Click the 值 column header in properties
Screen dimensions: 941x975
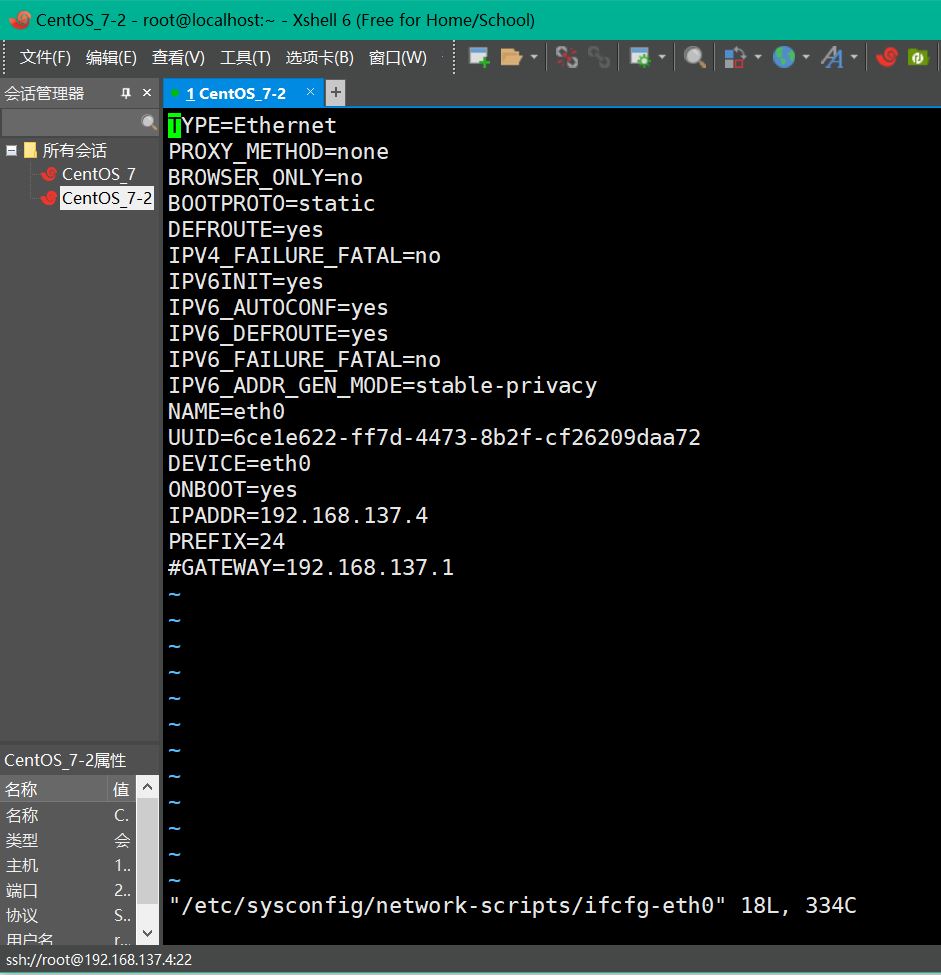(121, 789)
